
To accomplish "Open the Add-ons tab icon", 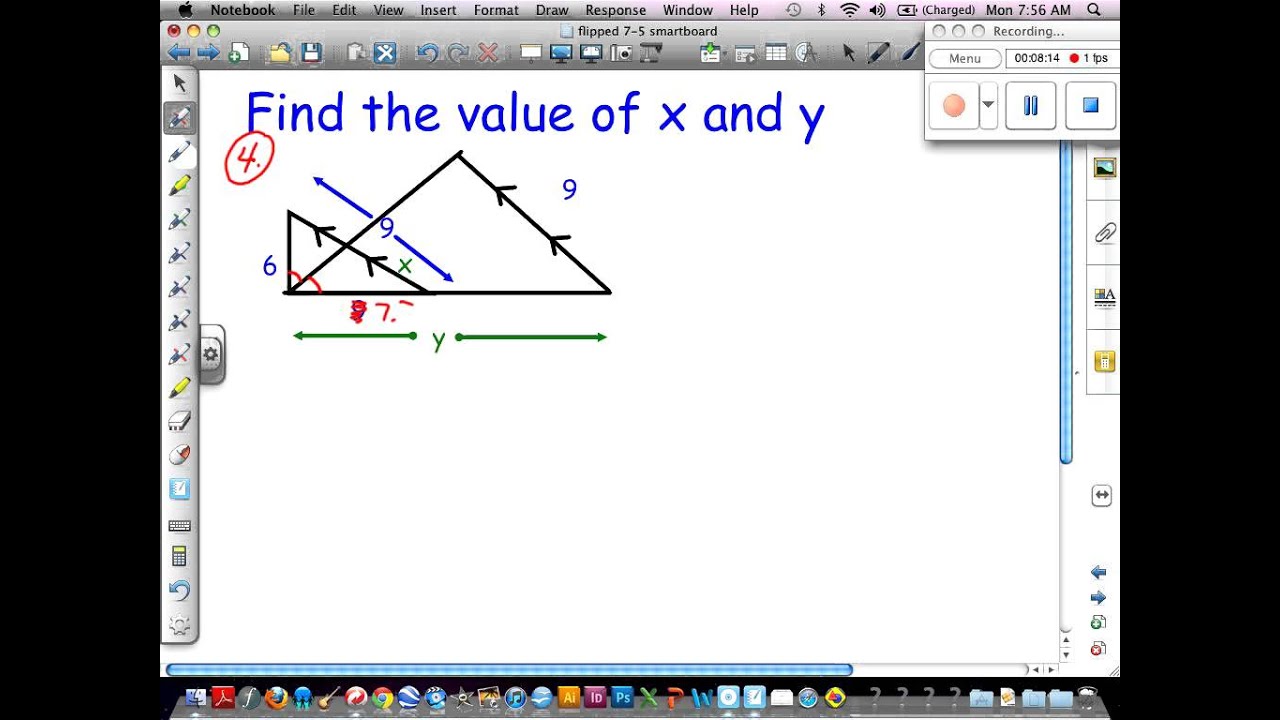I will coord(1104,362).
